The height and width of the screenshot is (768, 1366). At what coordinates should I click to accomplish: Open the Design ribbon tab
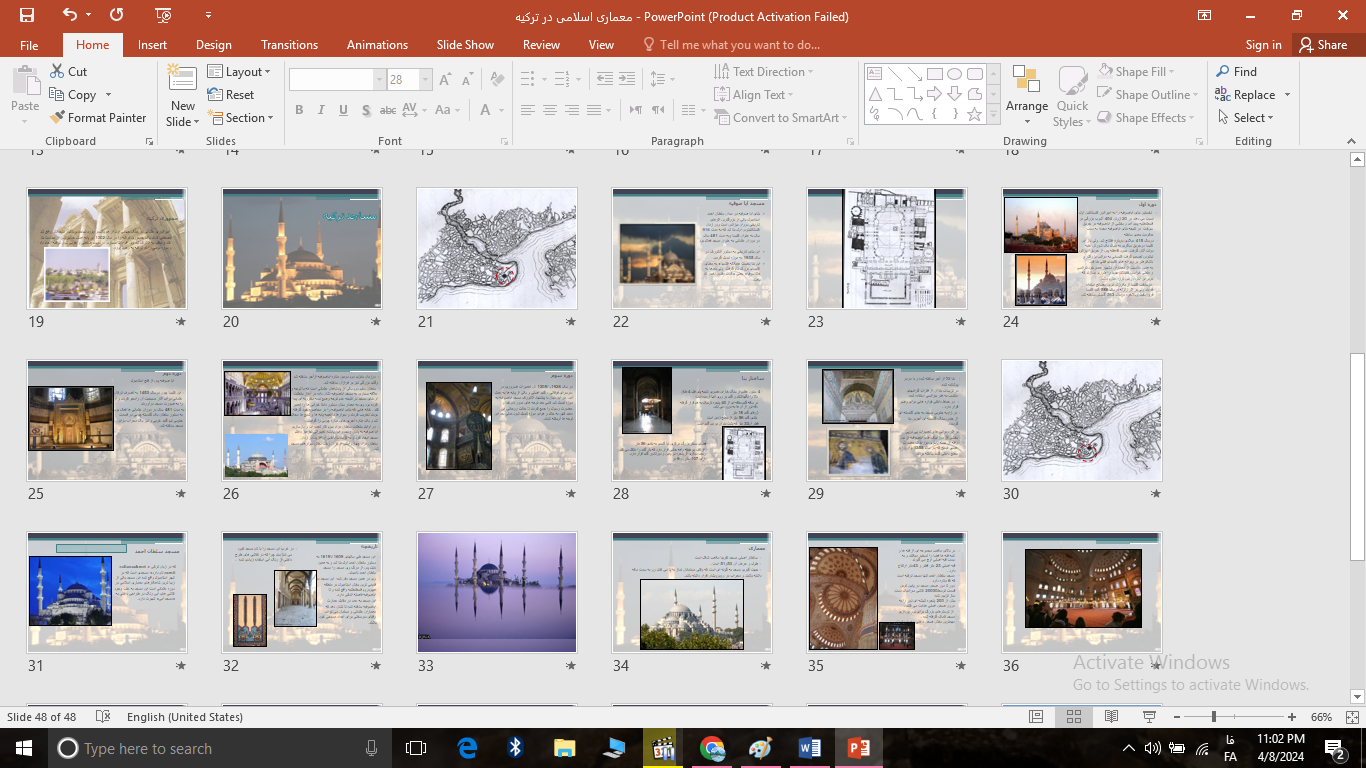213,45
